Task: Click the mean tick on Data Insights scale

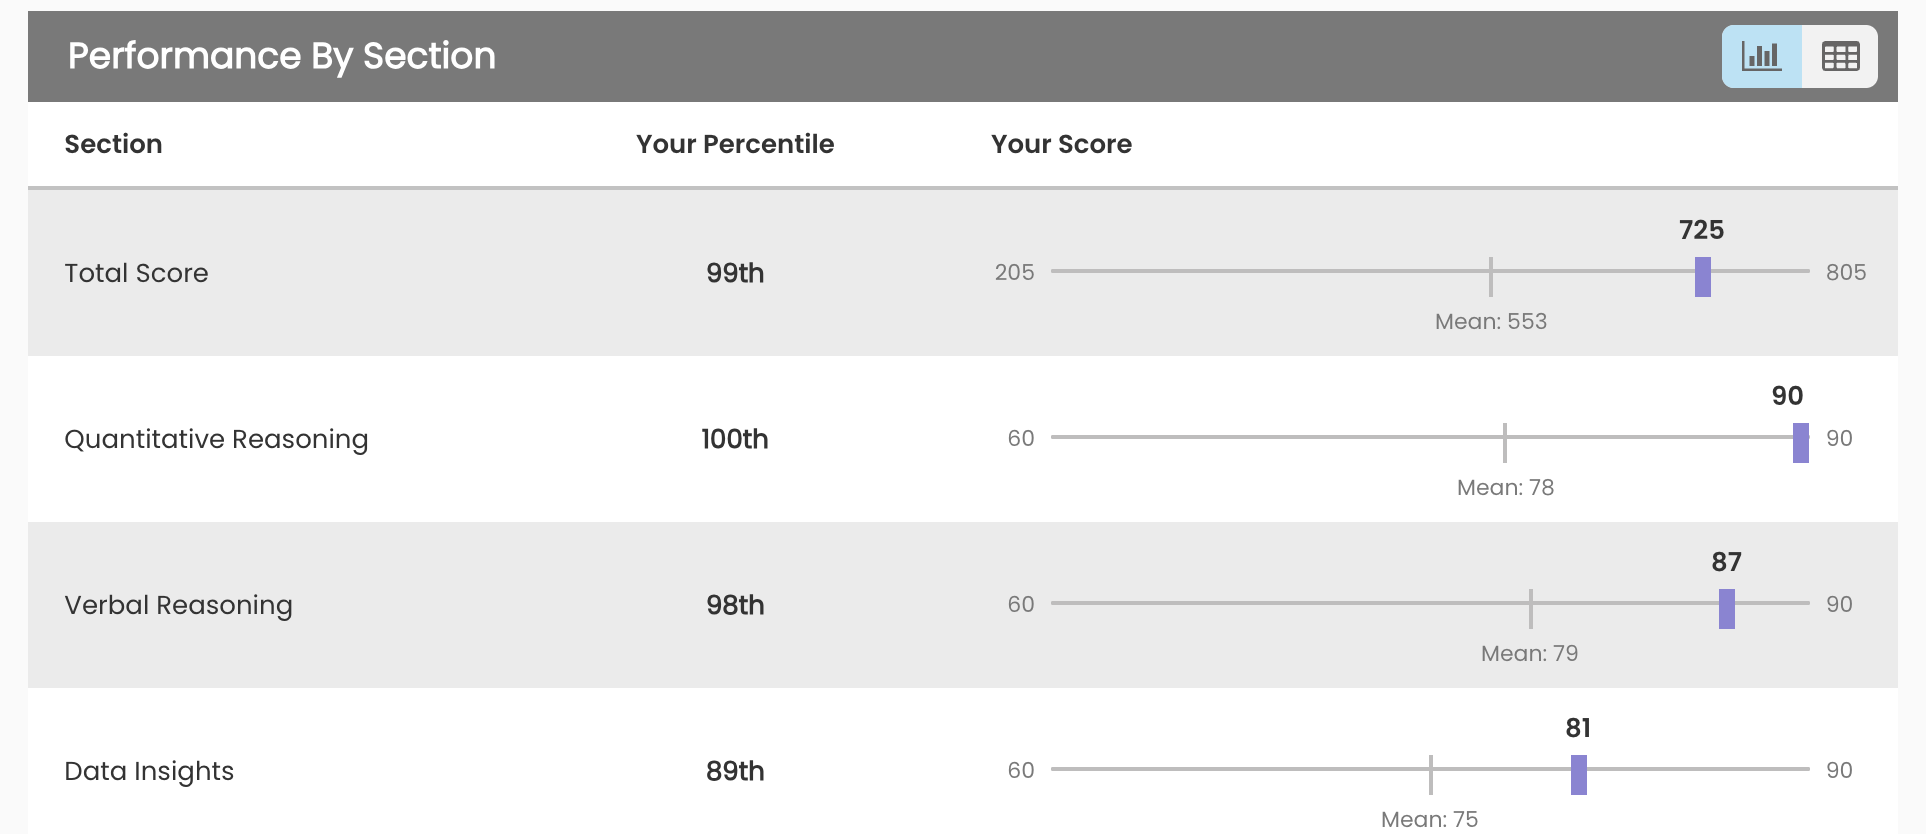Action: pos(1430,772)
